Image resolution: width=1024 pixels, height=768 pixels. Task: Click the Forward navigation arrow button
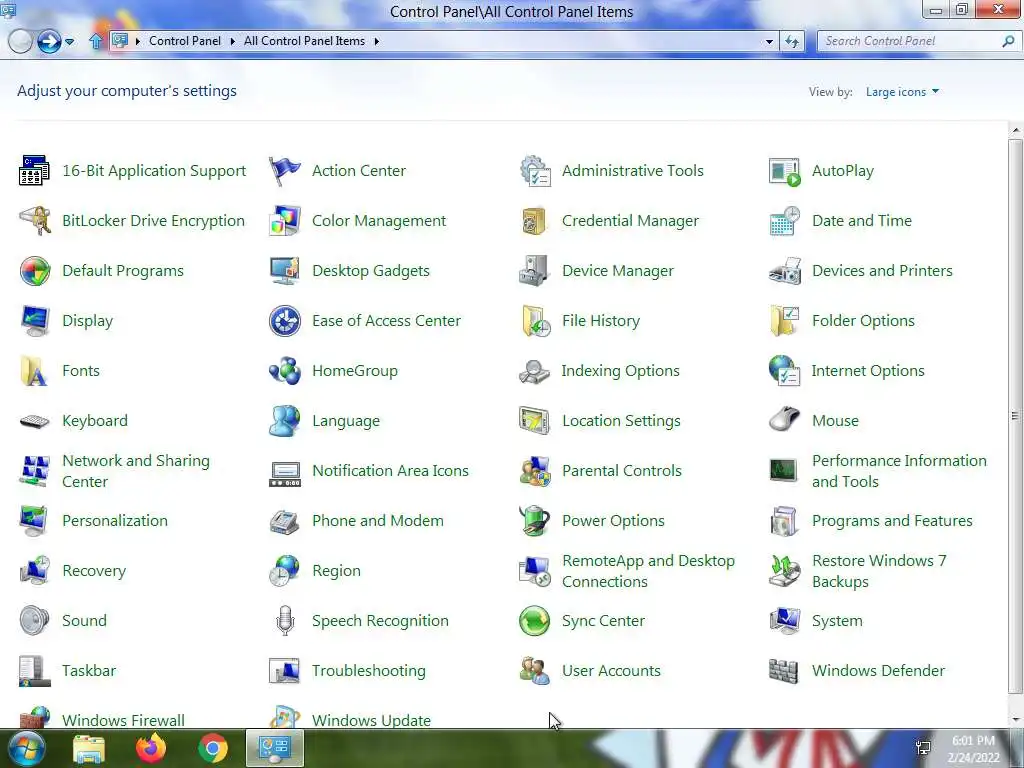49,41
